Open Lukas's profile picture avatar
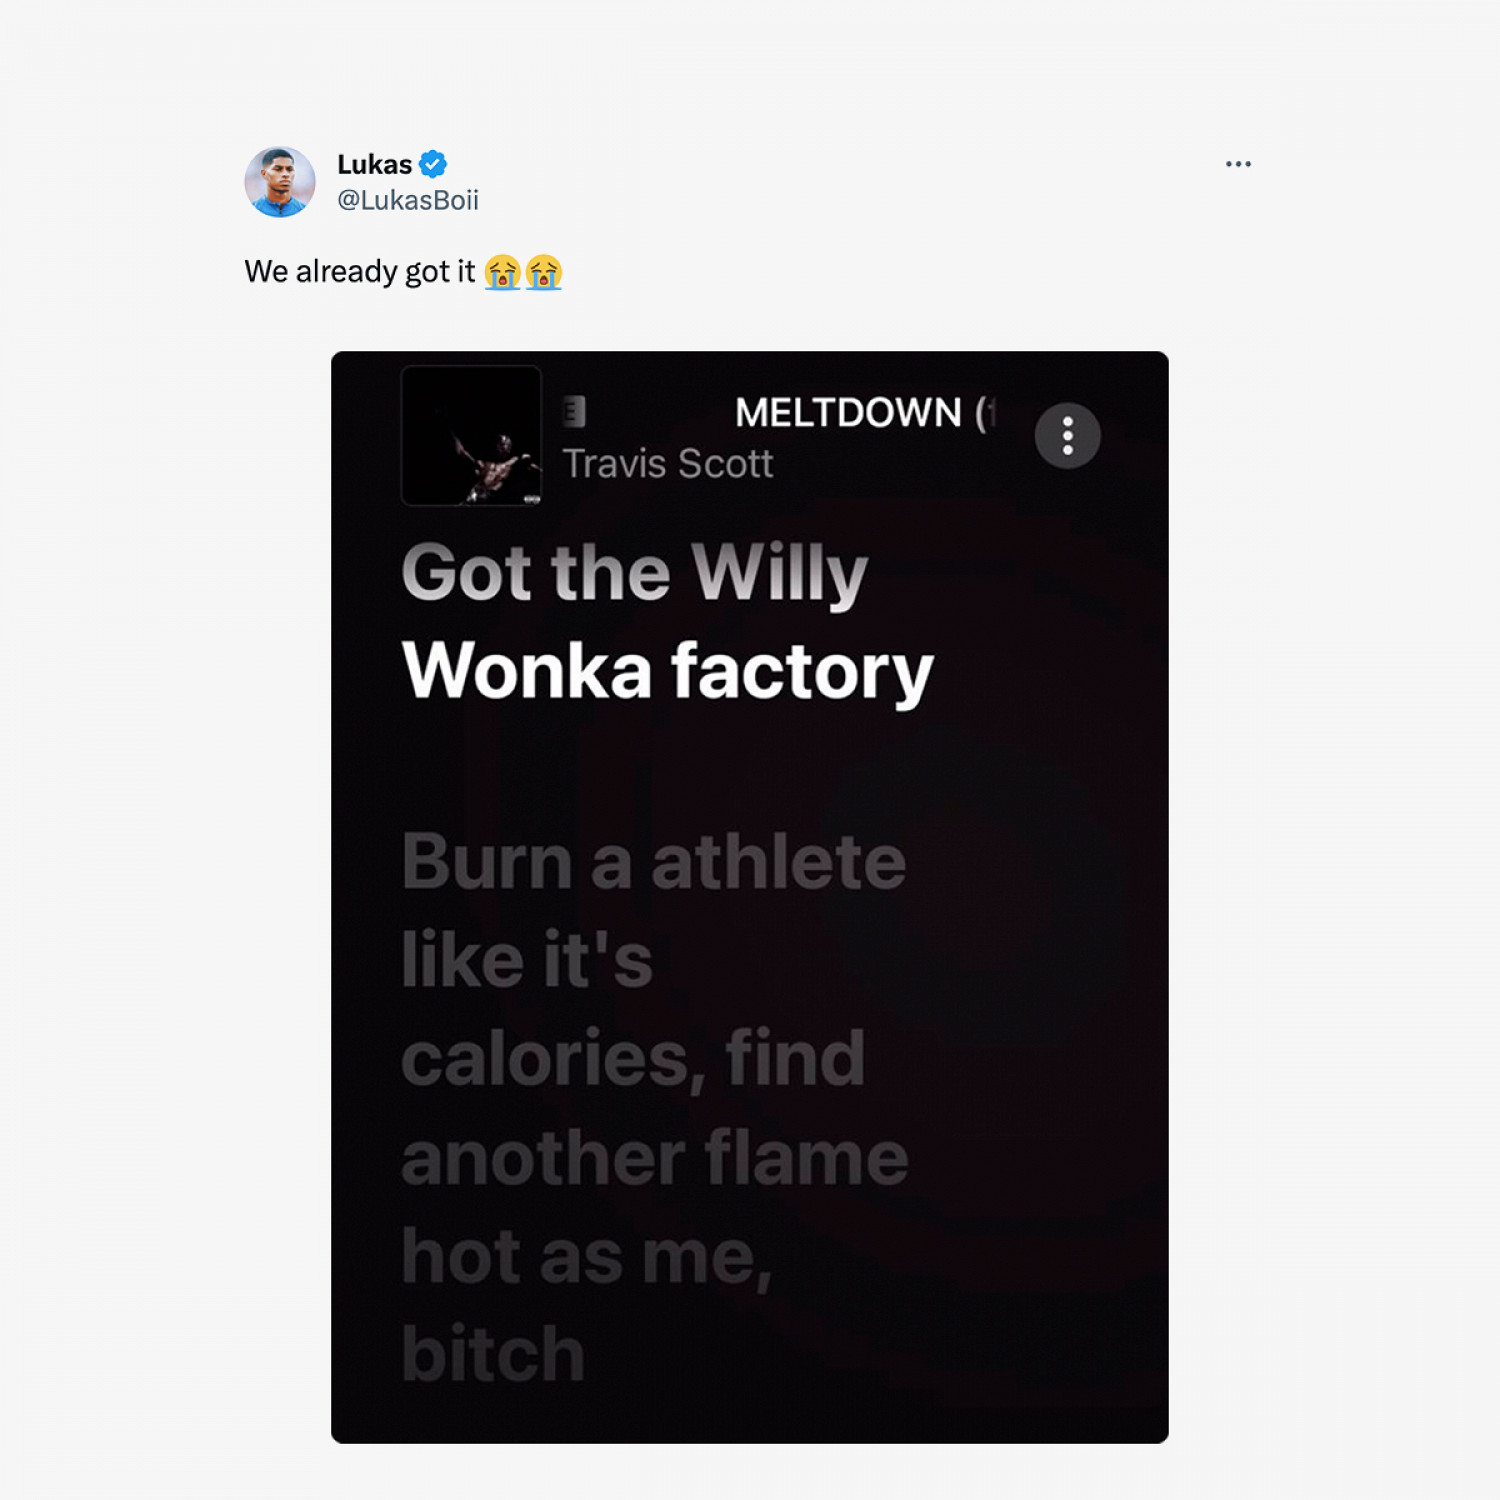The height and width of the screenshot is (1500, 1500). coord(280,182)
